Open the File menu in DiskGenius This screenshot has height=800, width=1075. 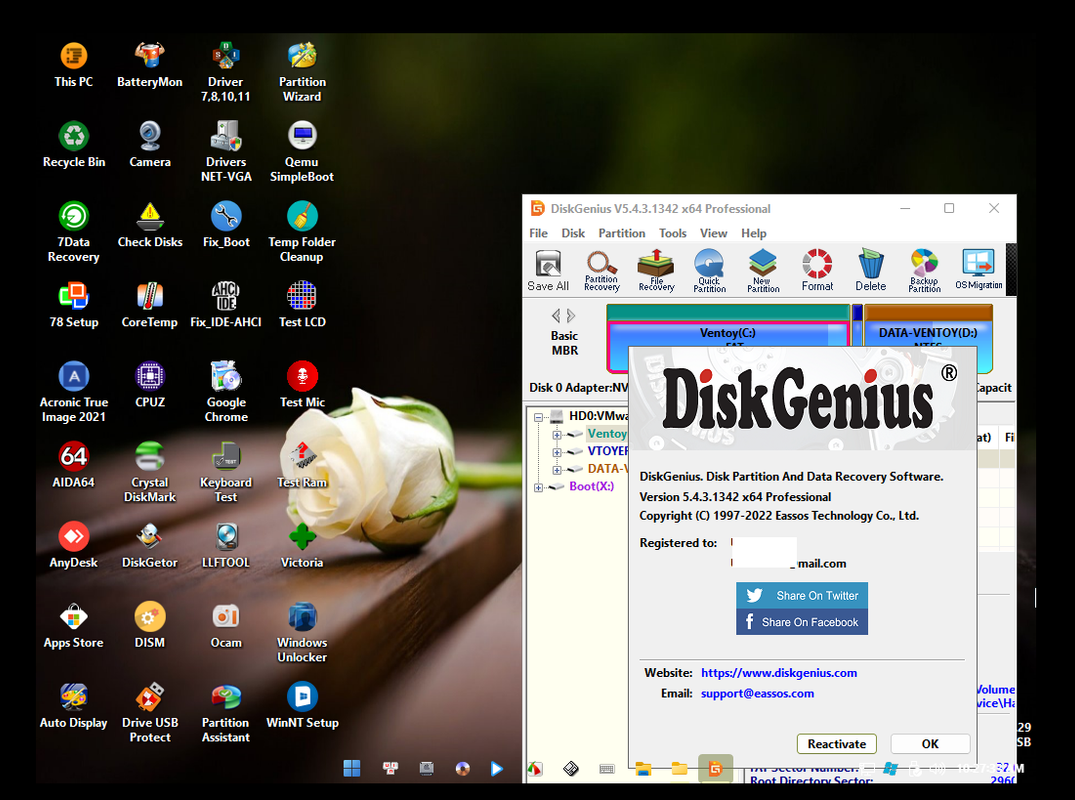point(538,233)
